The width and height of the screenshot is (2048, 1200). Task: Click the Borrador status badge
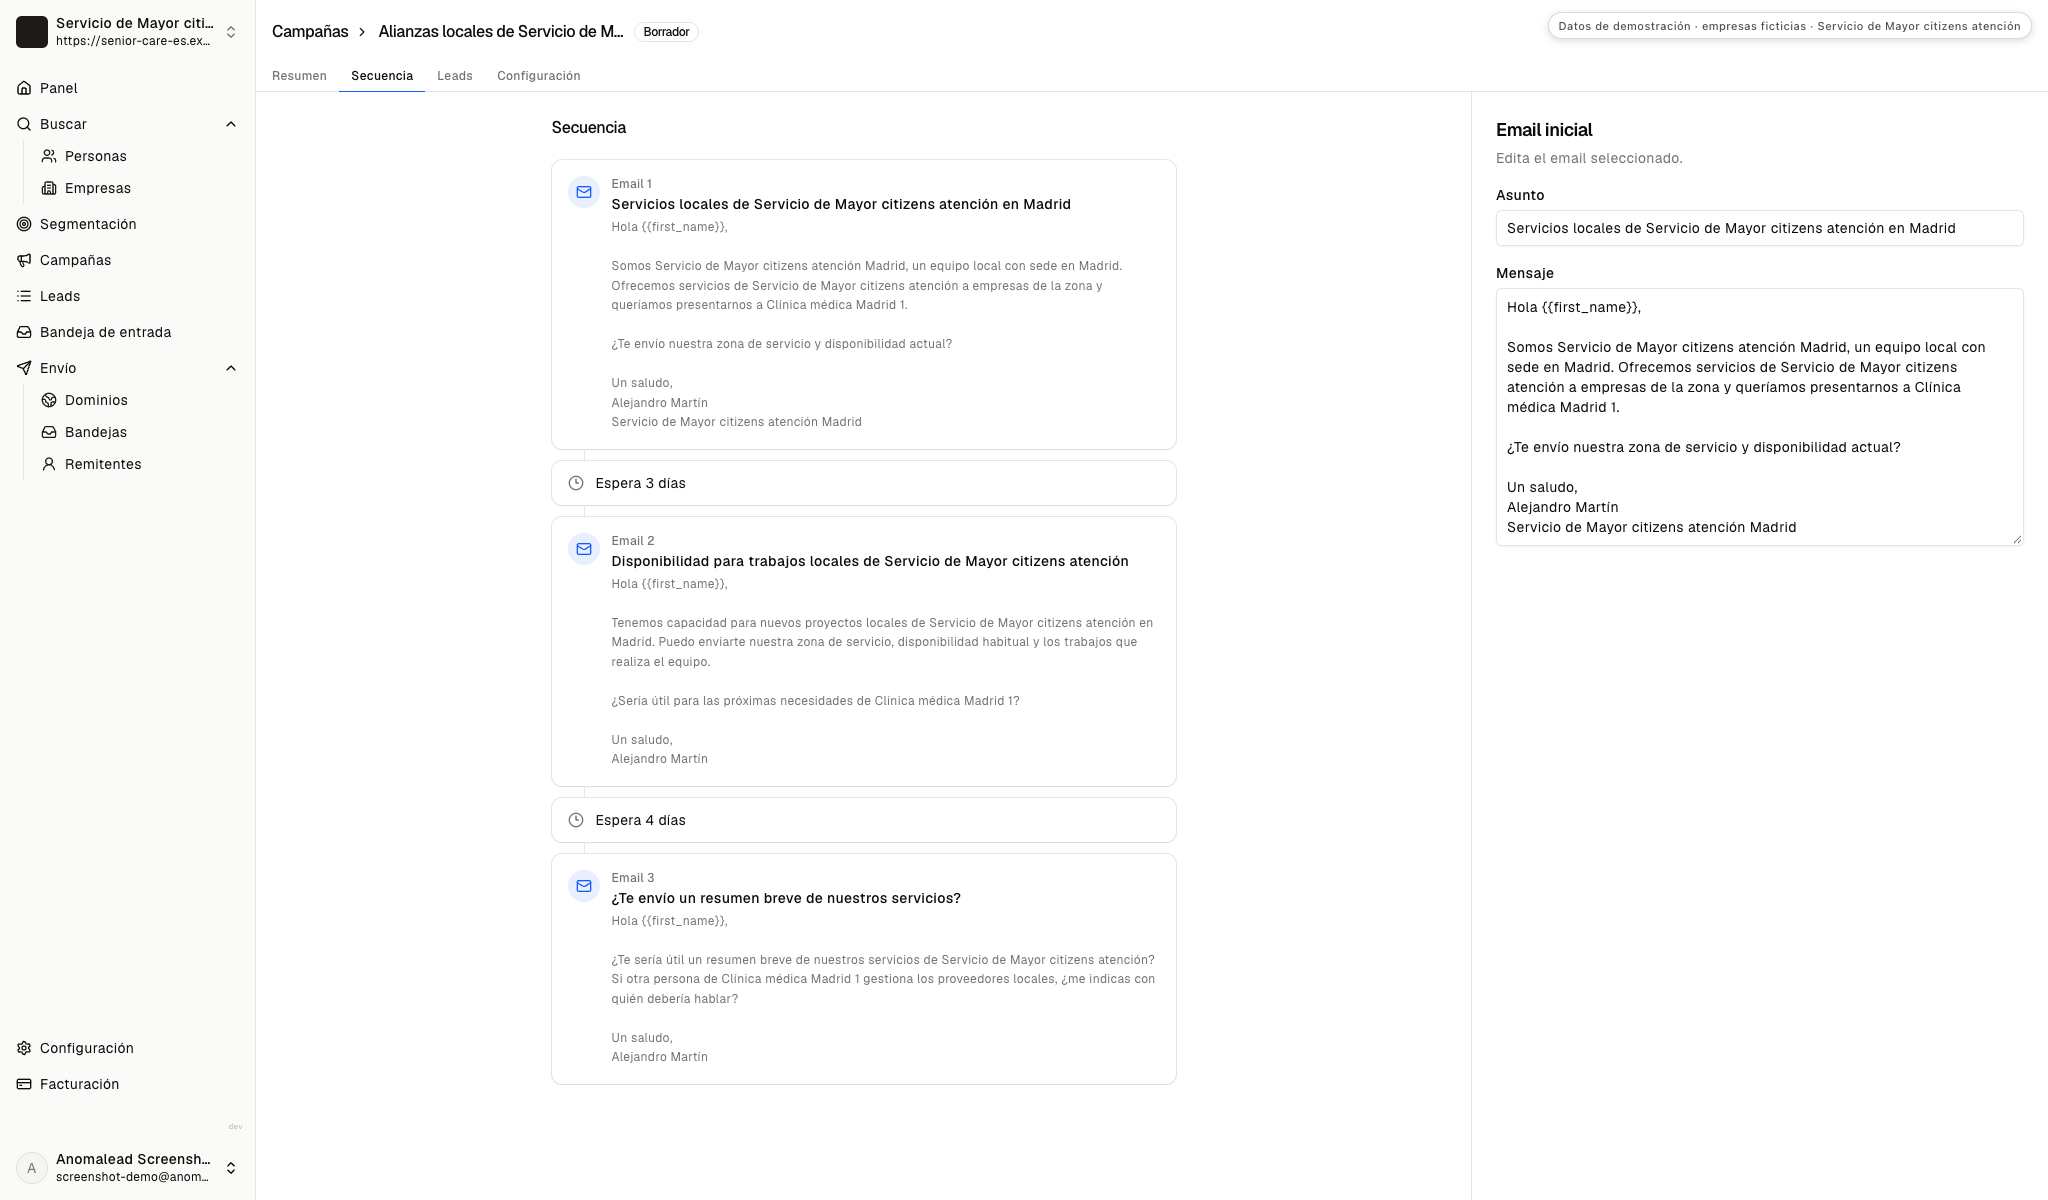[666, 32]
